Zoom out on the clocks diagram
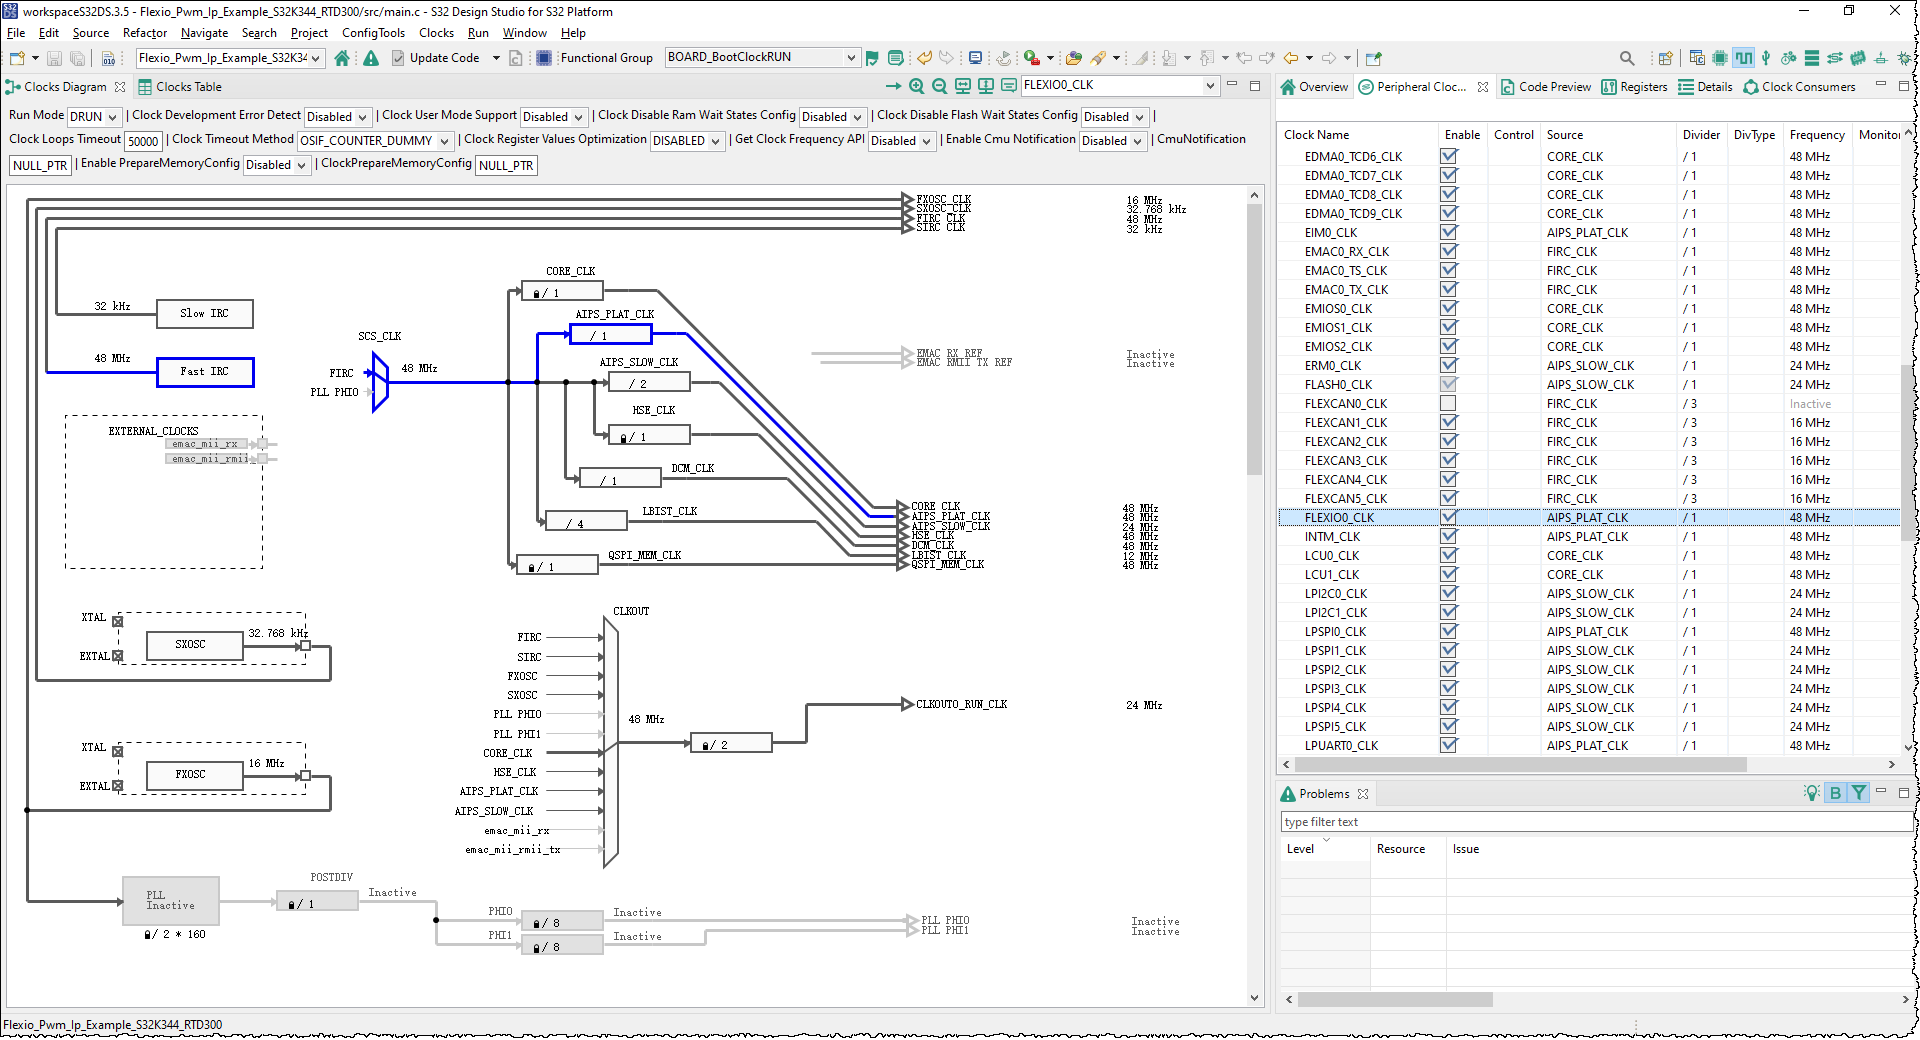 (x=939, y=86)
